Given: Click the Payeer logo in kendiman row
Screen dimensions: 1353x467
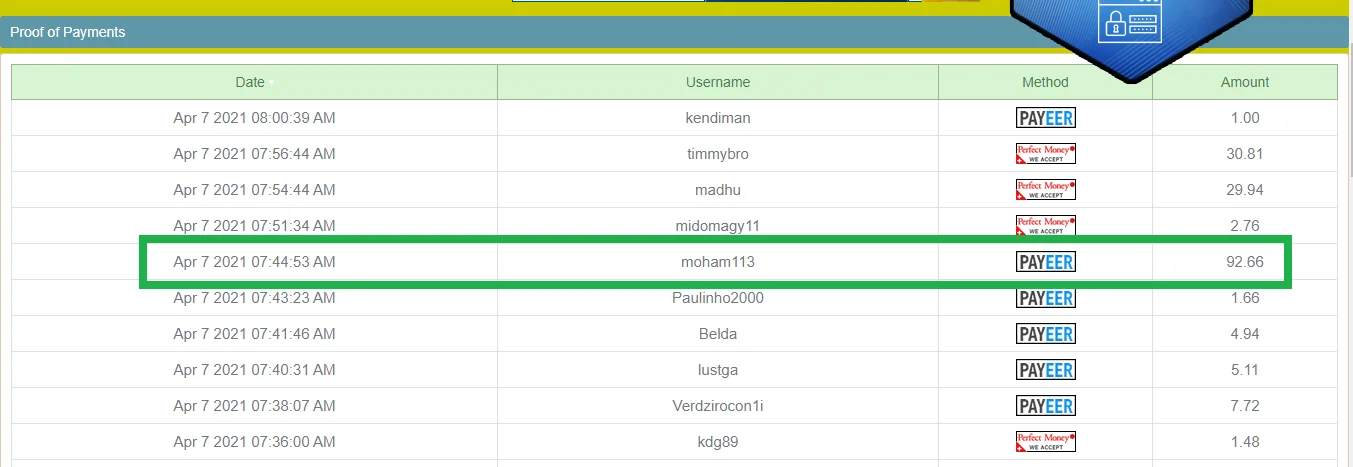Looking at the screenshot, I should coord(1045,118).
